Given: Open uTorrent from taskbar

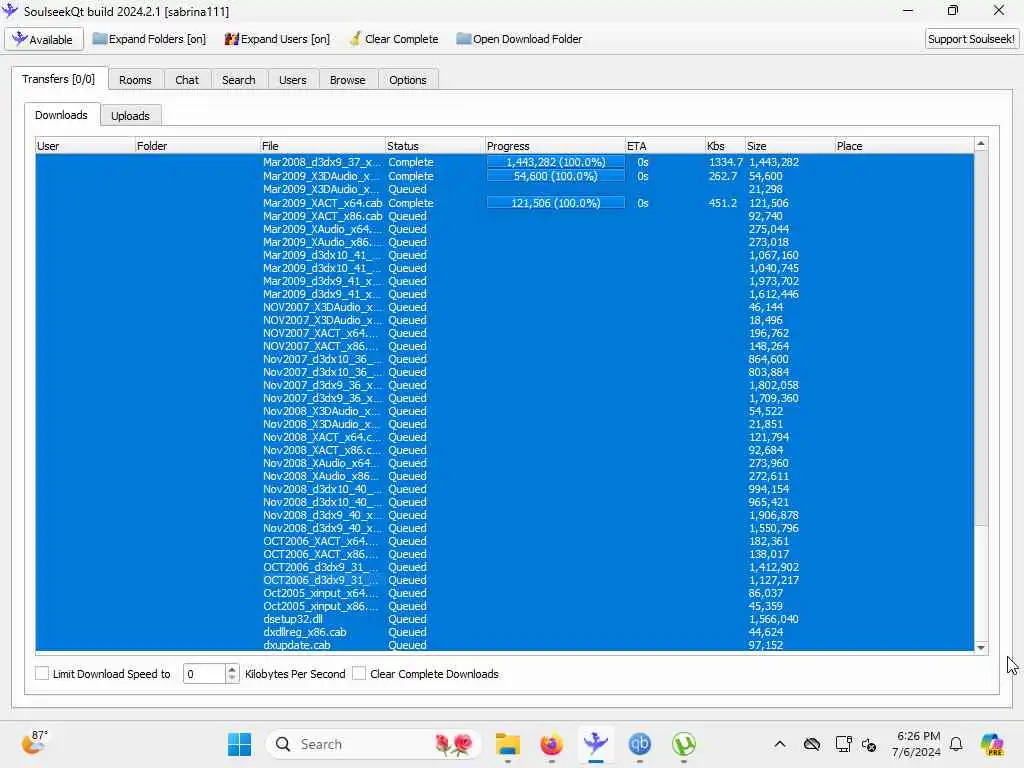Looking at the screenshot, I should click(x=684, y=744).
